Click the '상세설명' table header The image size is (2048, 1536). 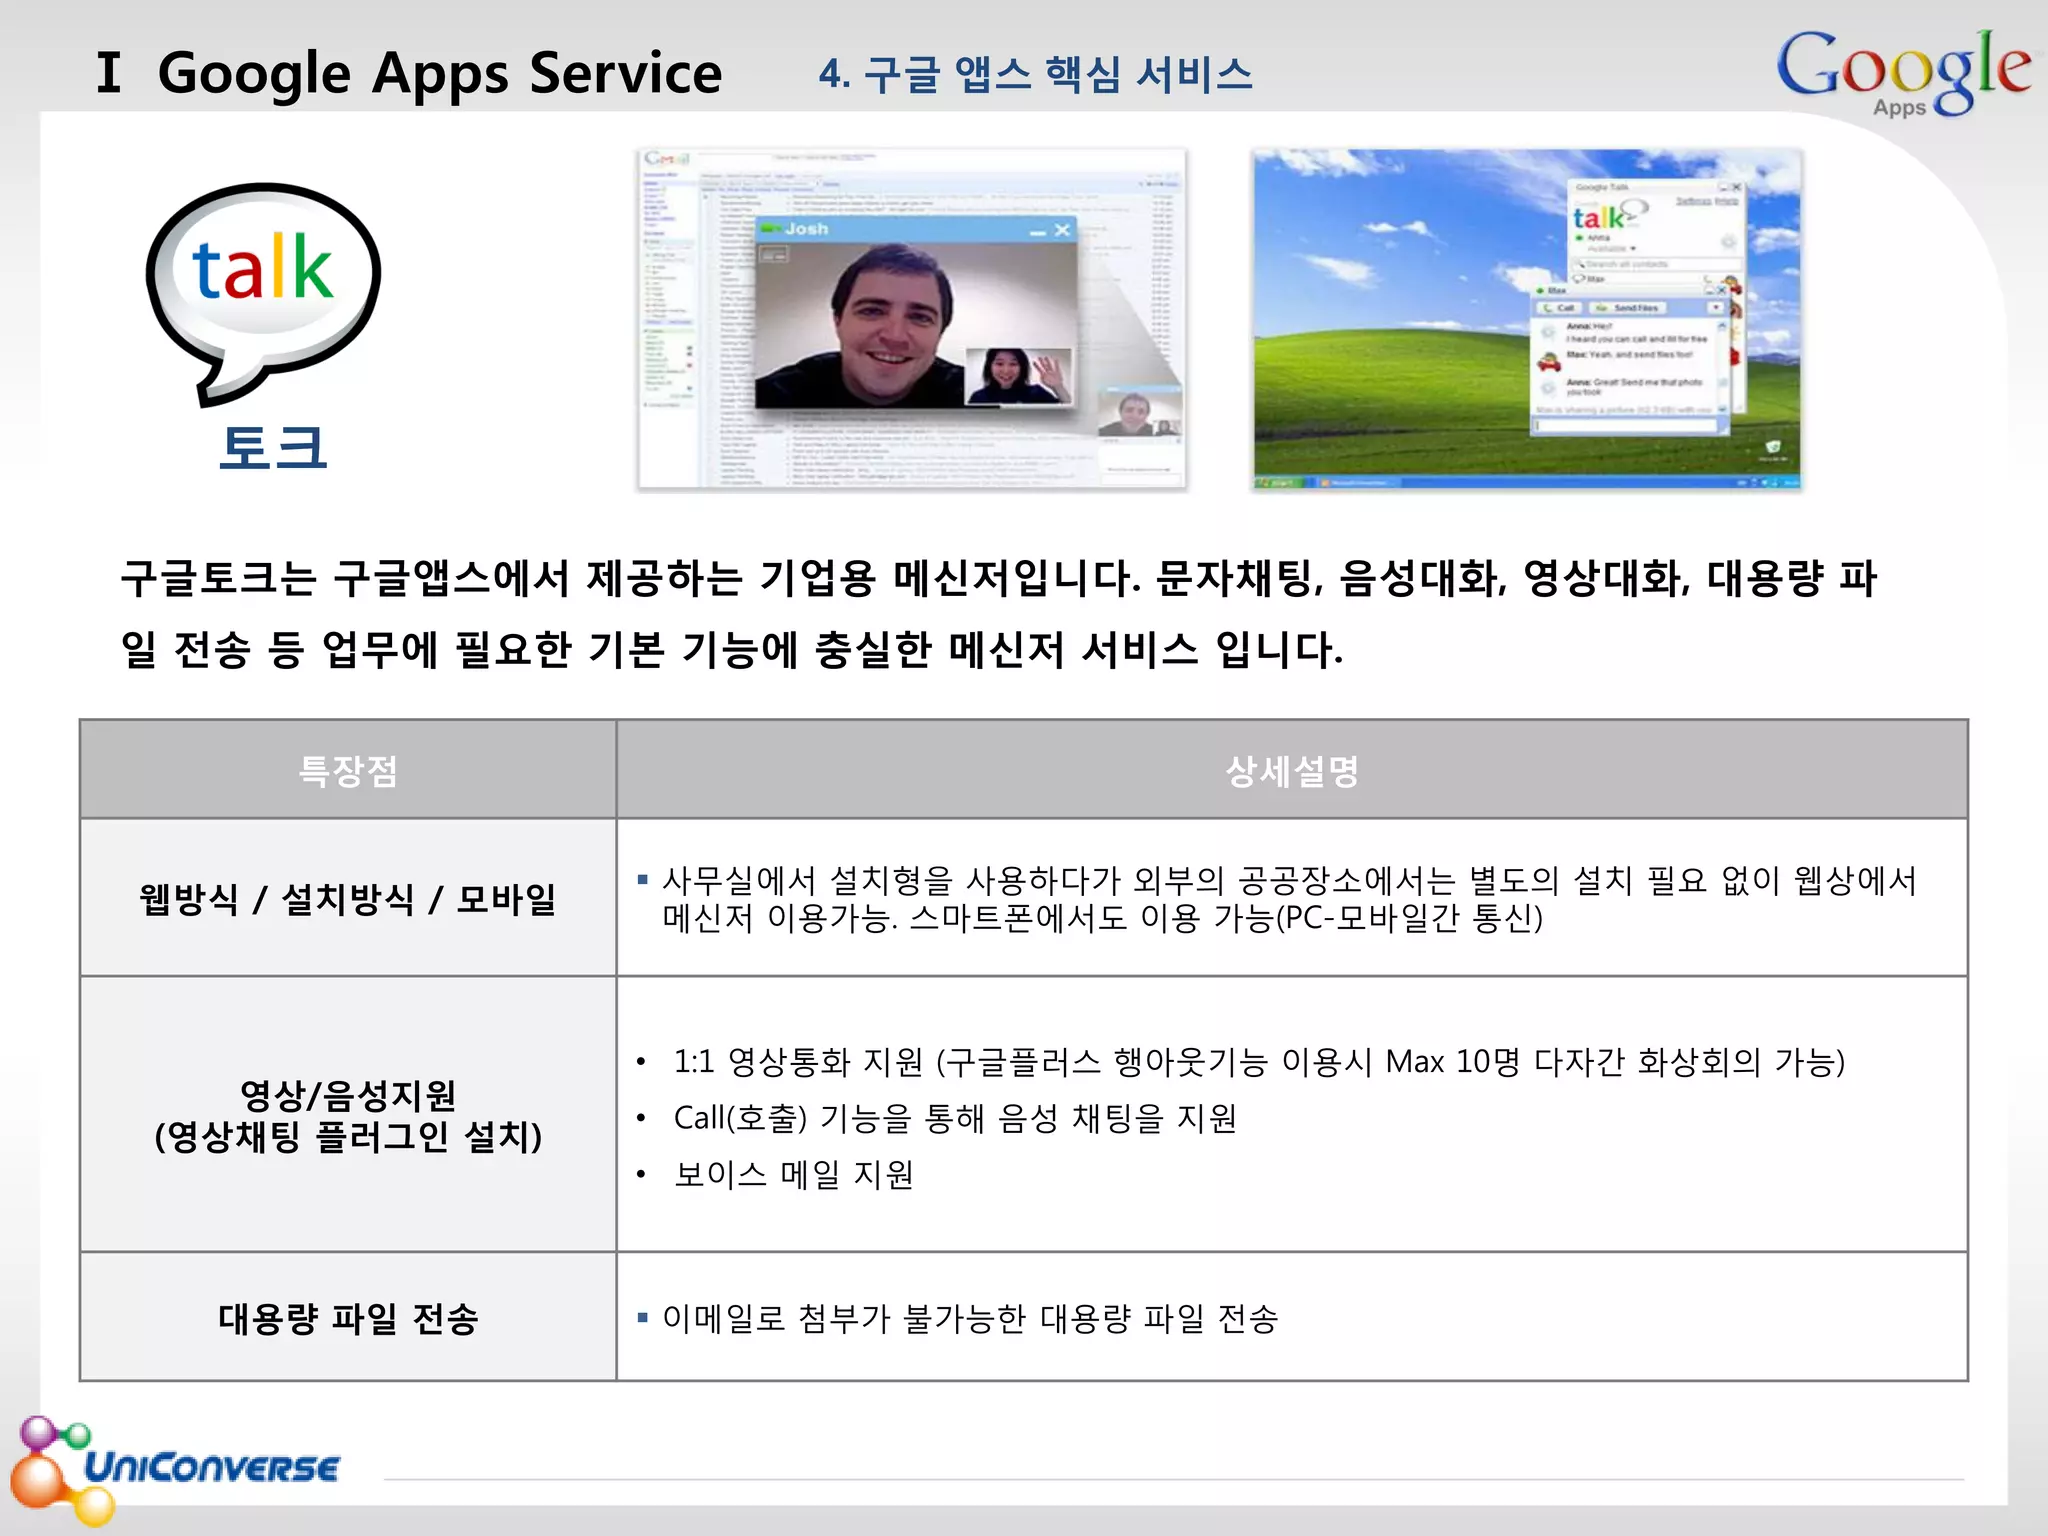1292,770
